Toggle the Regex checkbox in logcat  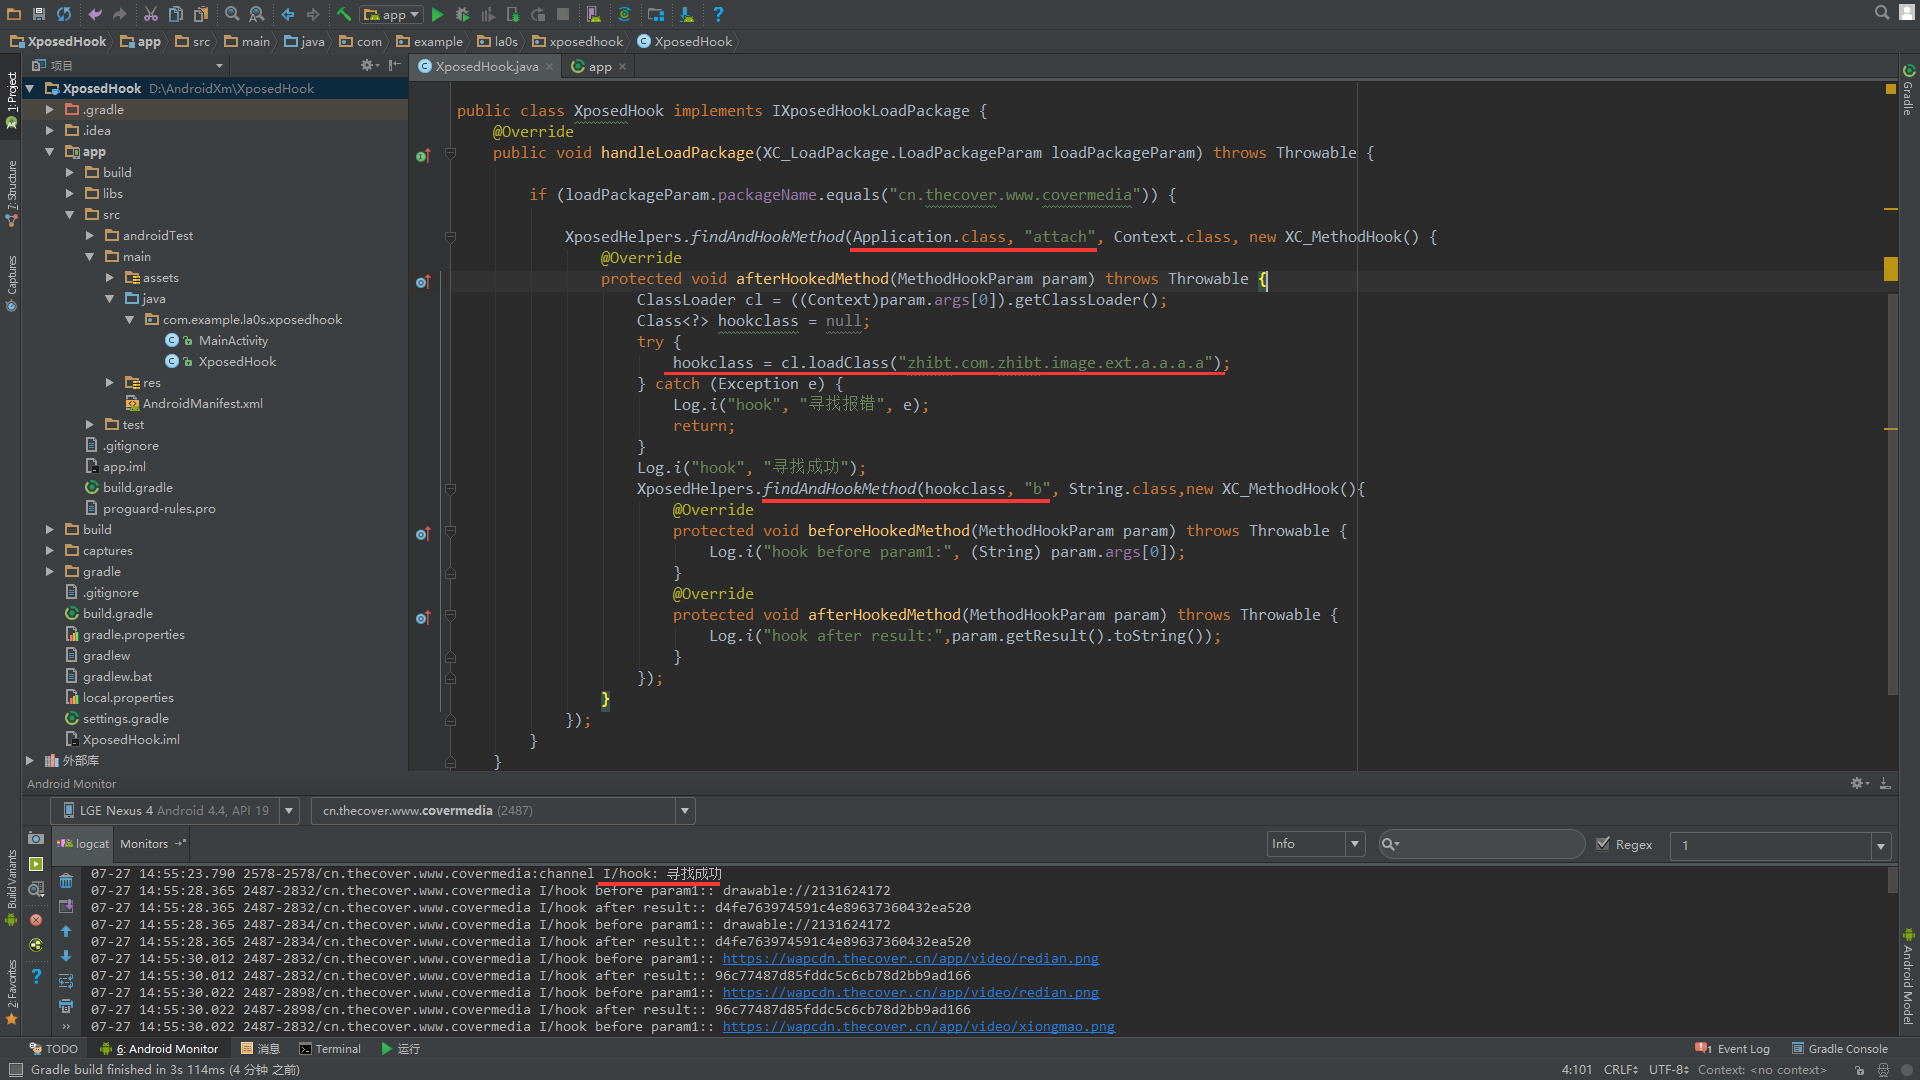[x=1603, y=844]
